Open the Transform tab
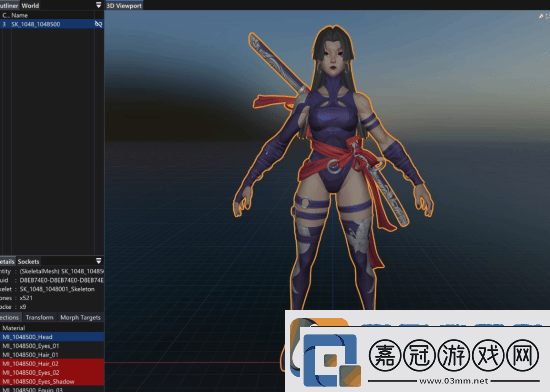The image size is (550, 392). point(39,317)
